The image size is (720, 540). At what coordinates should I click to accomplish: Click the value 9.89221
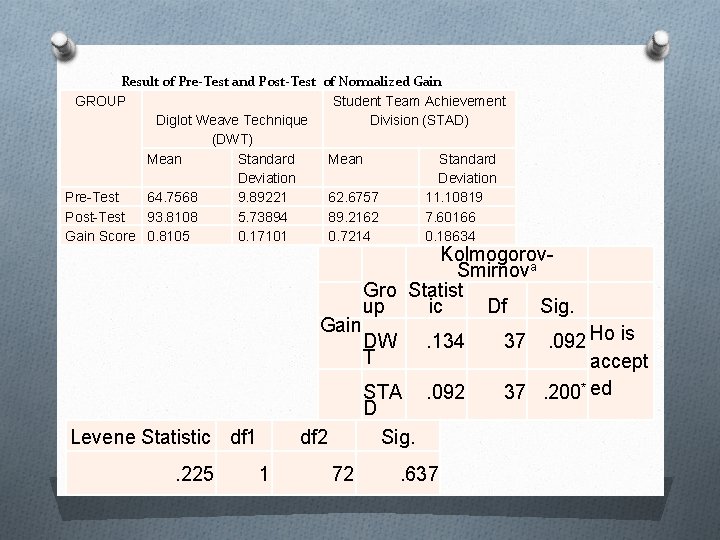(x=262, y=197)
